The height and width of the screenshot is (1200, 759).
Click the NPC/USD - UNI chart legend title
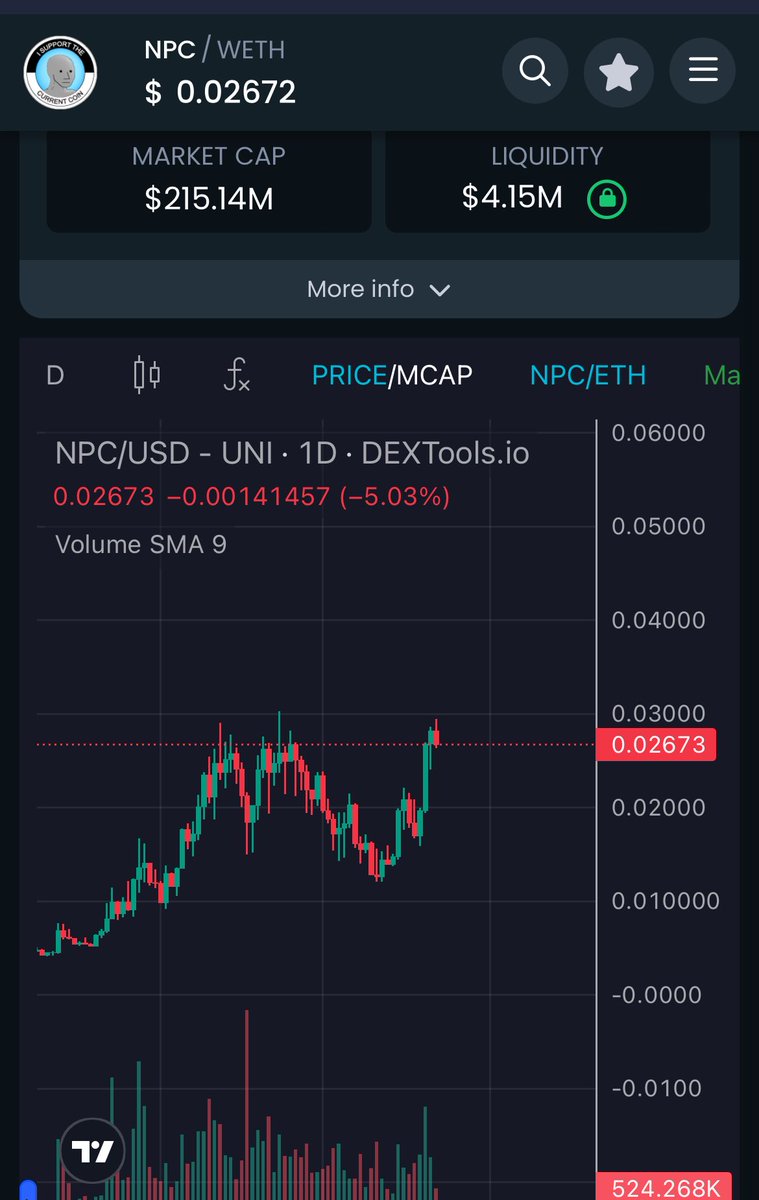(292, 454)
